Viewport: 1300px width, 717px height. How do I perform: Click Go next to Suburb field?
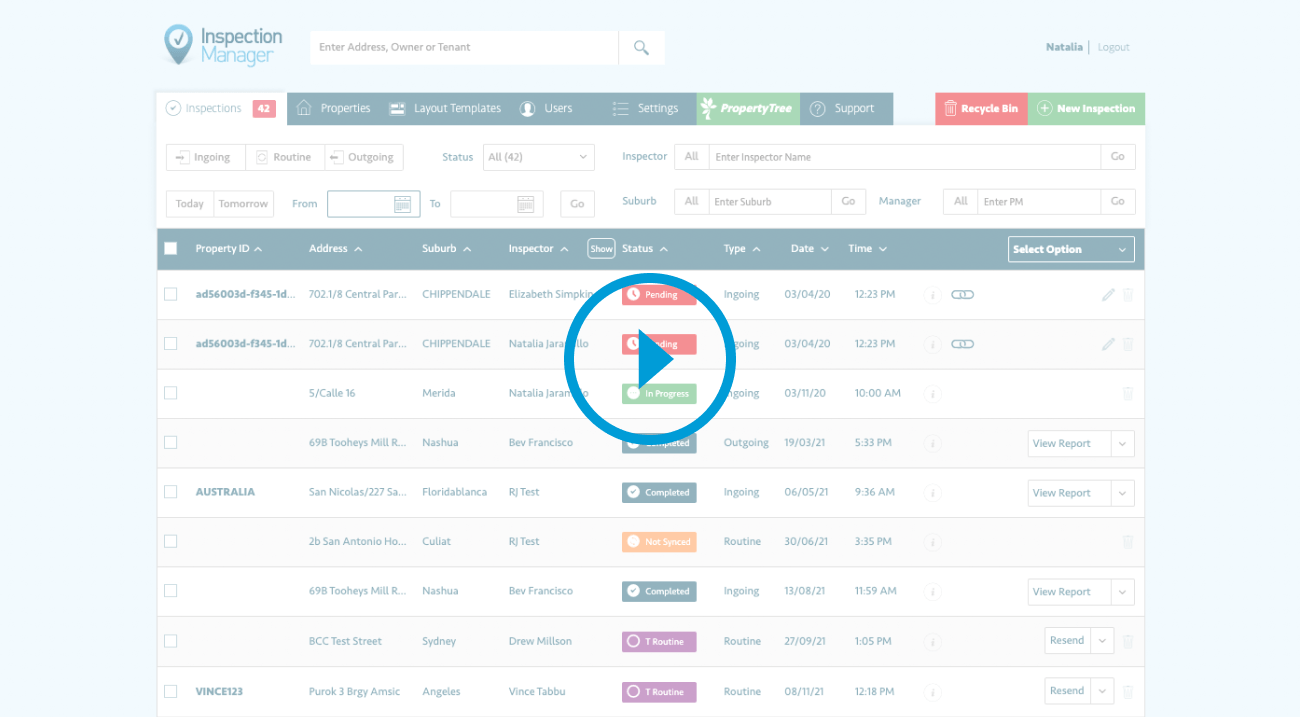coord(848,201)
